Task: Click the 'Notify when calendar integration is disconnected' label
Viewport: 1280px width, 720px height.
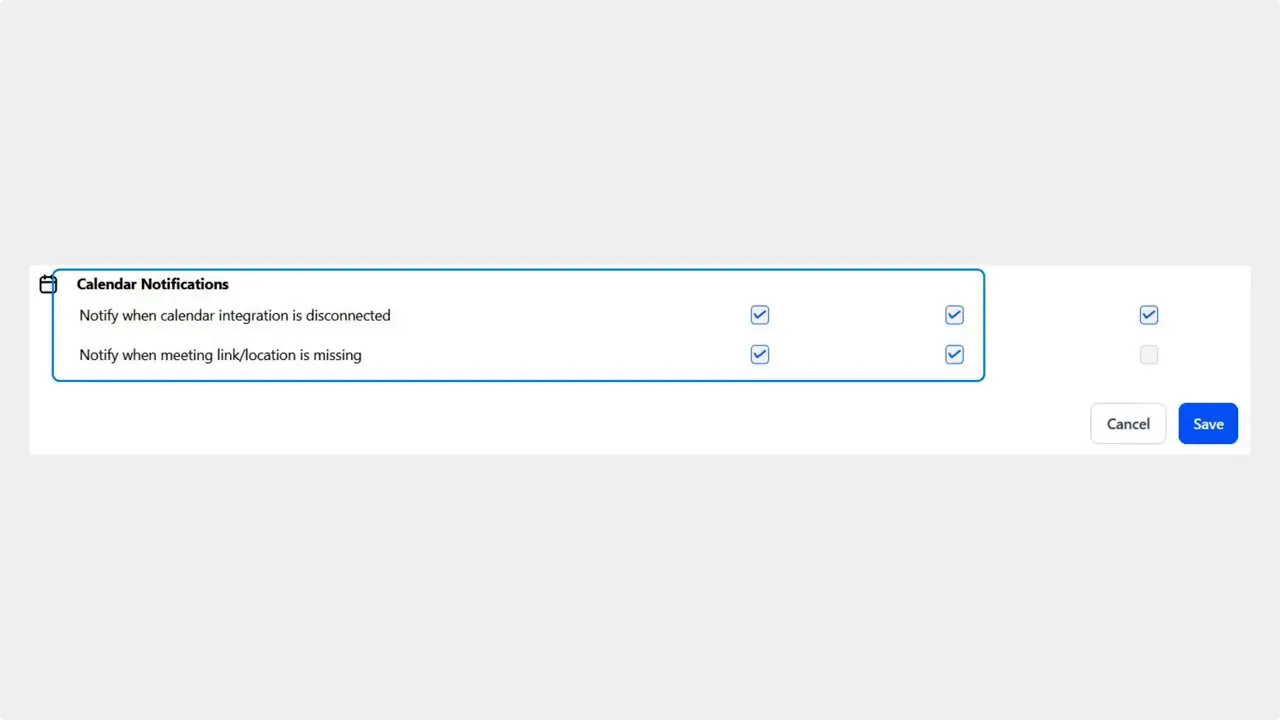Action: [x=234, y=315]
